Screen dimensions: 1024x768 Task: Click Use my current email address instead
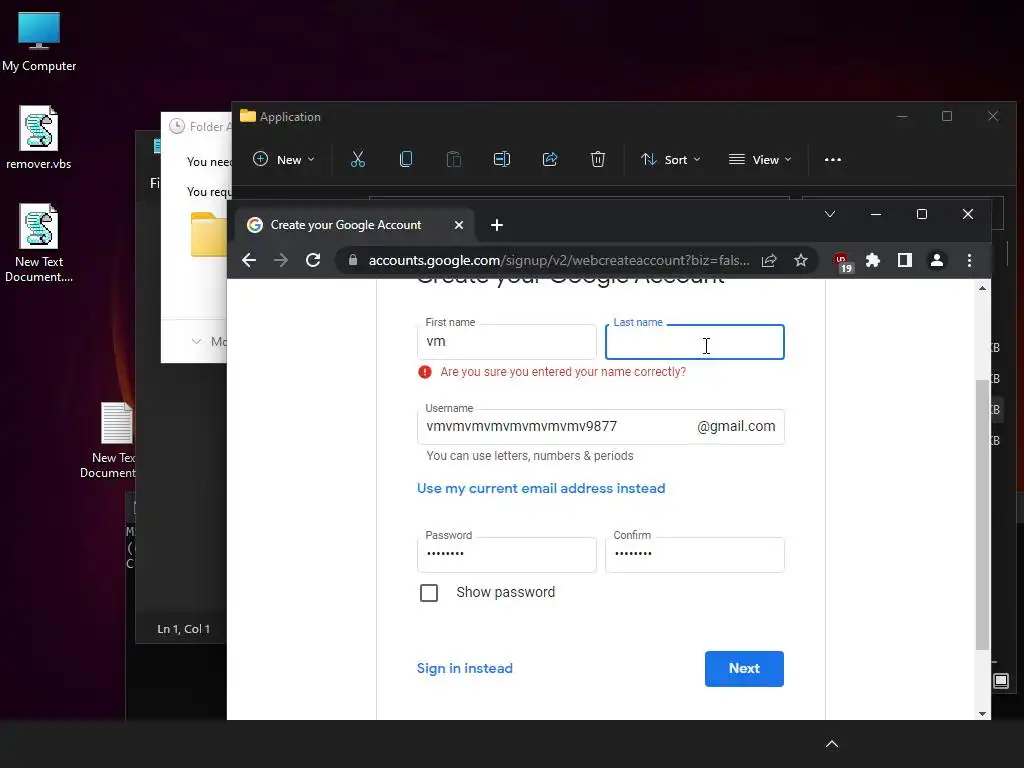click(541, 488)
